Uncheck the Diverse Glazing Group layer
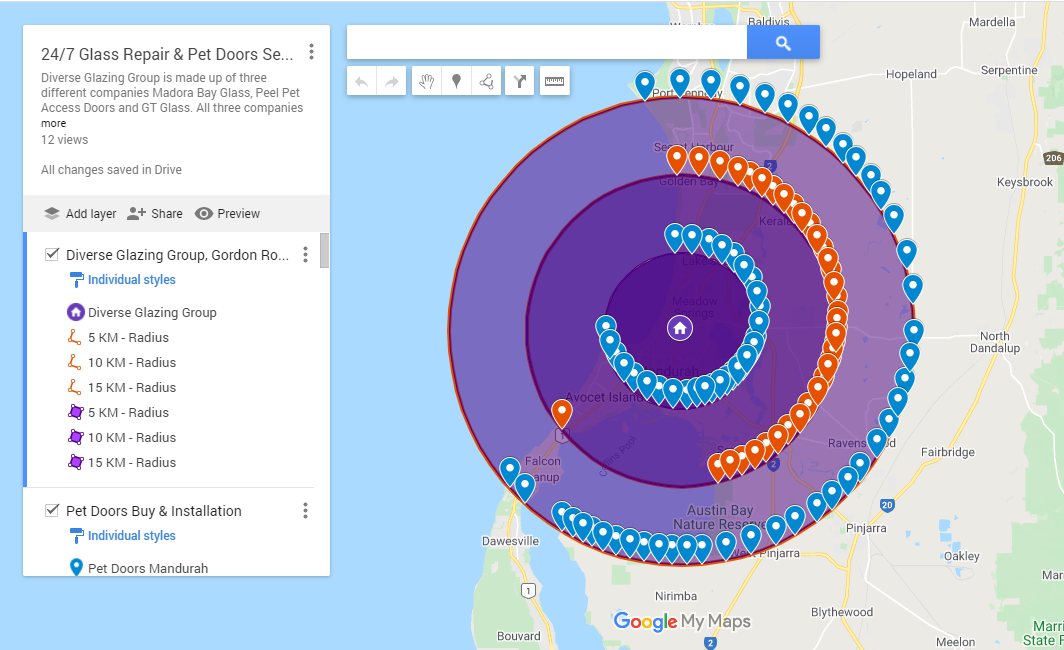This screenshot has width=1064, height=650. click(x=51, y=254)
